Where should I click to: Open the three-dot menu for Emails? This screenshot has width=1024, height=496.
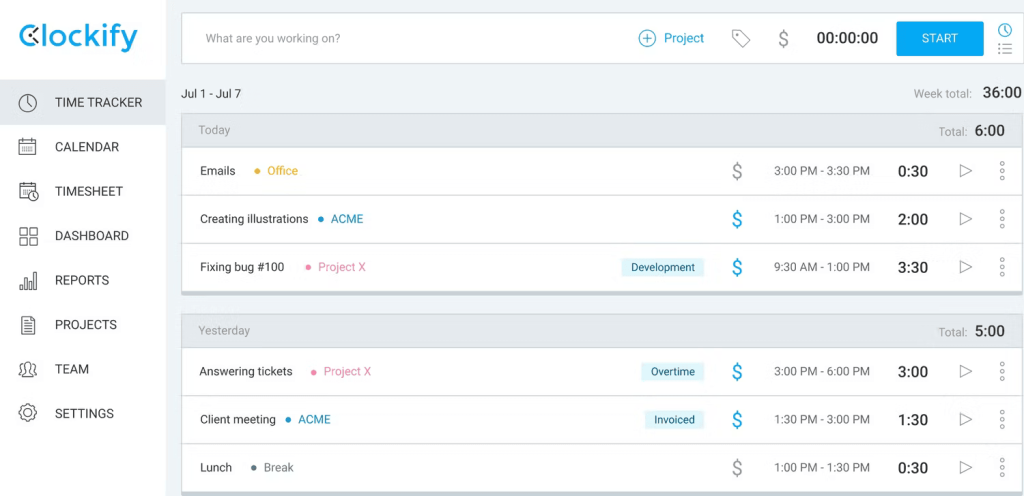pos(1002,171)
